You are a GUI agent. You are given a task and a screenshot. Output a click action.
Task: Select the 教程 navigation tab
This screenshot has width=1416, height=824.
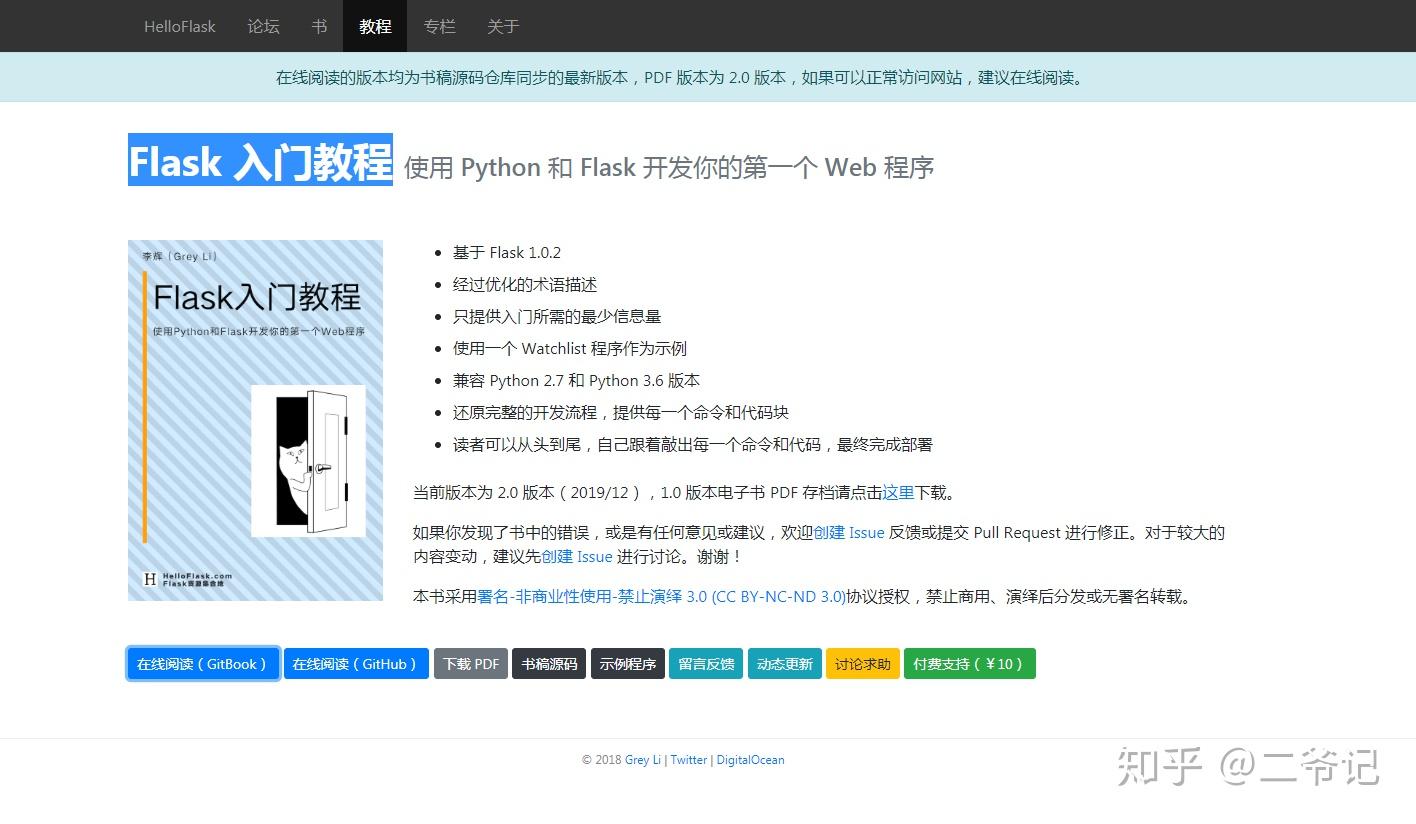click(375, 27)
